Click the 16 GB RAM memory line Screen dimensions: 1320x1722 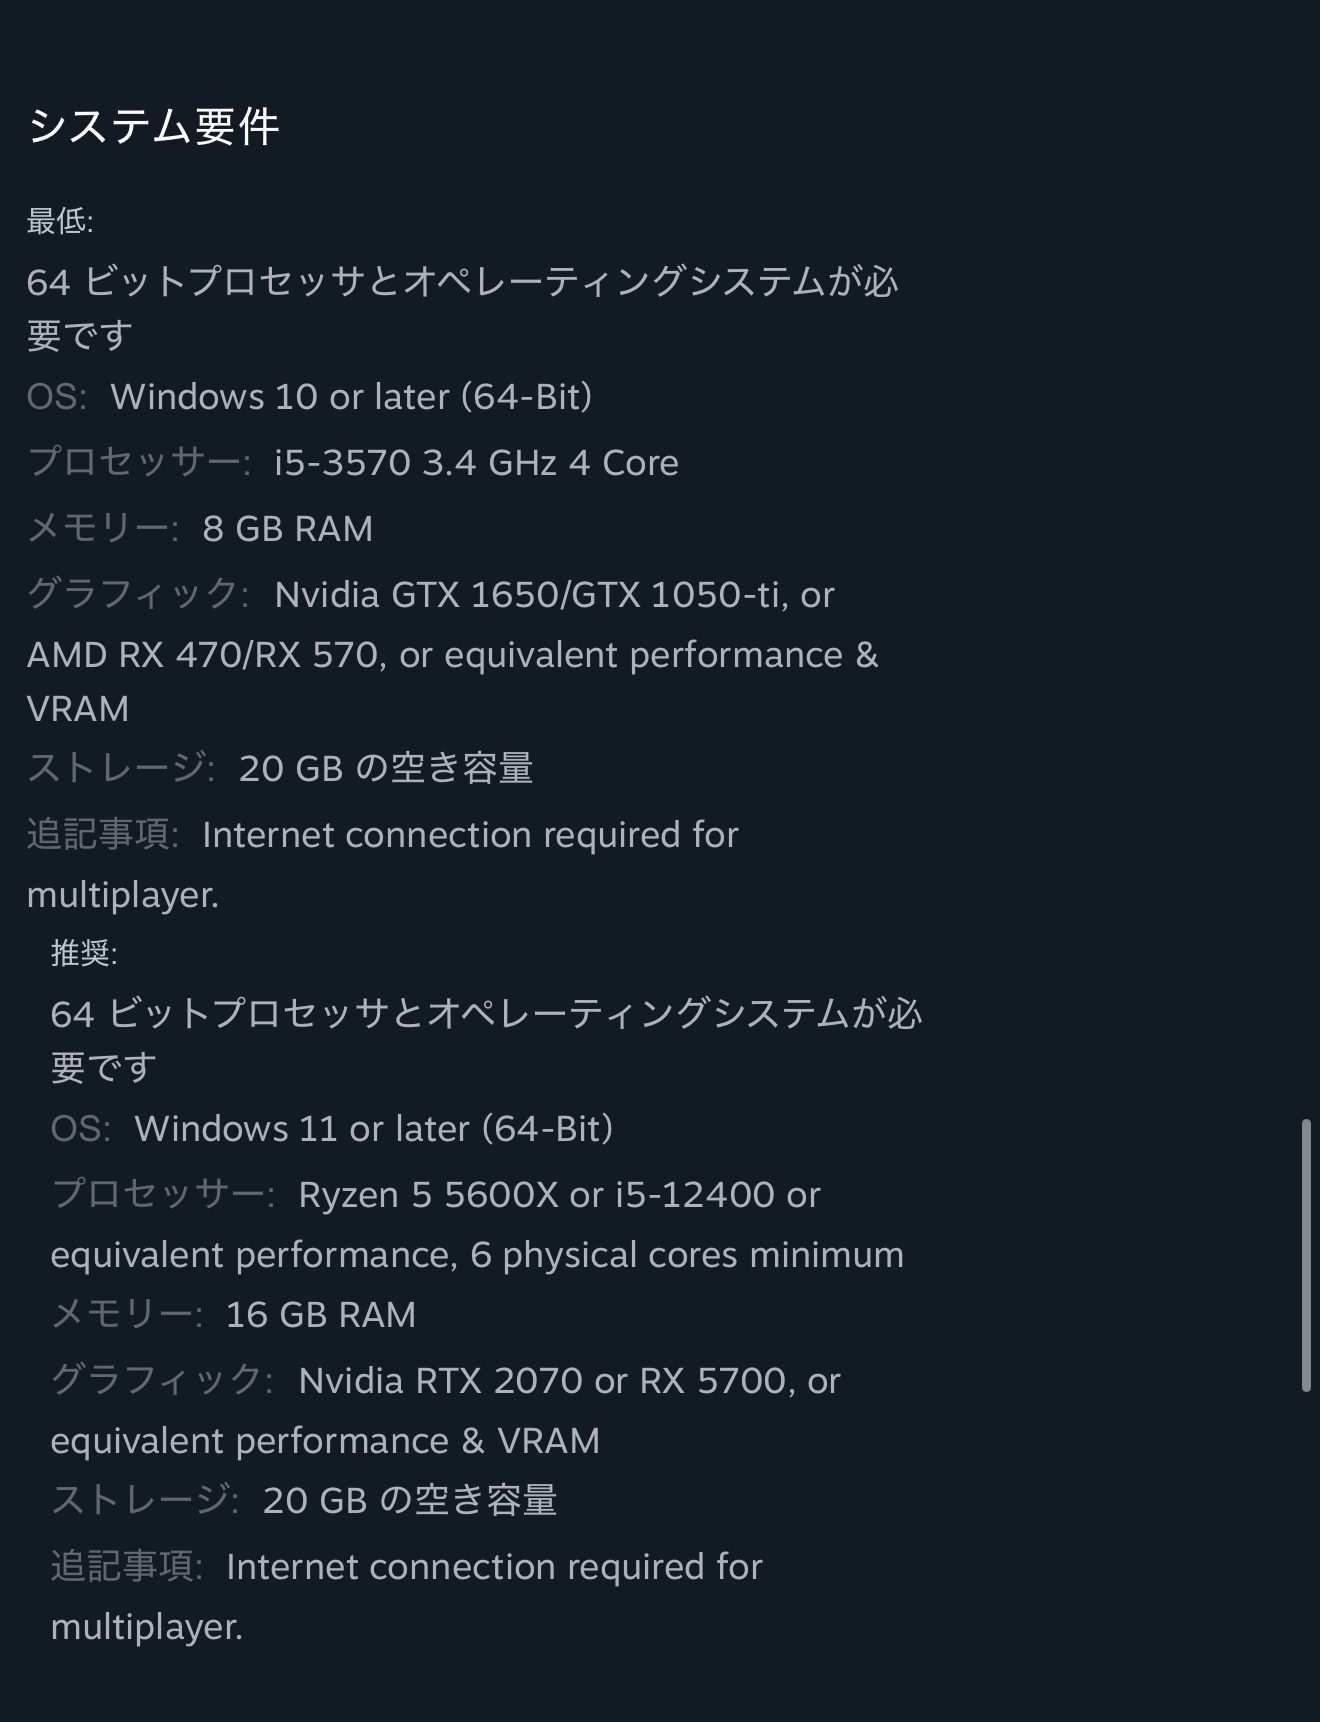pos(233,1315)
